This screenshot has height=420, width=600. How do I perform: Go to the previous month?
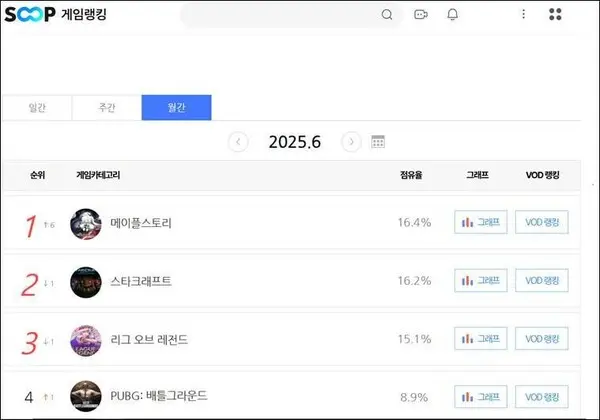point(238,142)
